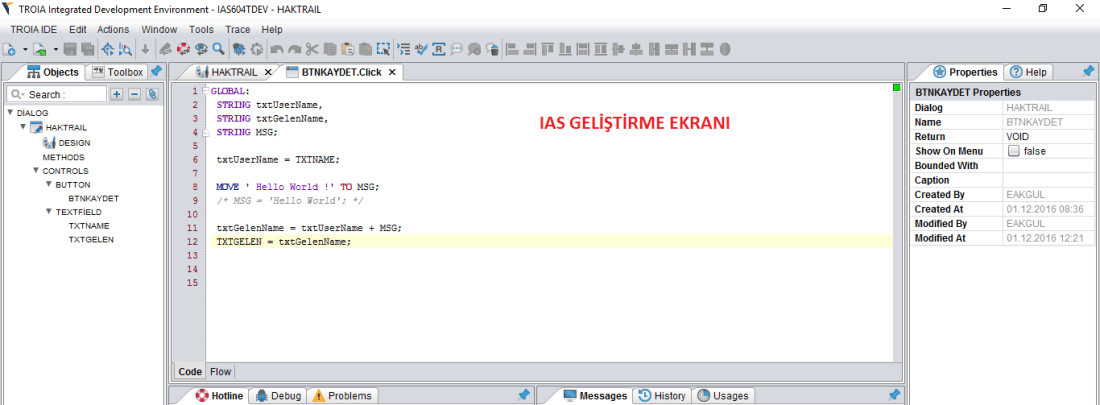Click the Search field in the Objects panel

pyautogui.click(x=57, y=94)
